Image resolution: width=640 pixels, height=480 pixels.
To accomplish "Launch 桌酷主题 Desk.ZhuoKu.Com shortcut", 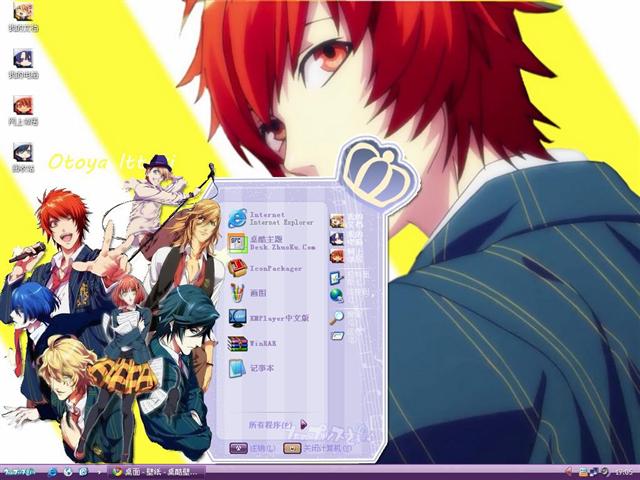I will tap(271, 243).
